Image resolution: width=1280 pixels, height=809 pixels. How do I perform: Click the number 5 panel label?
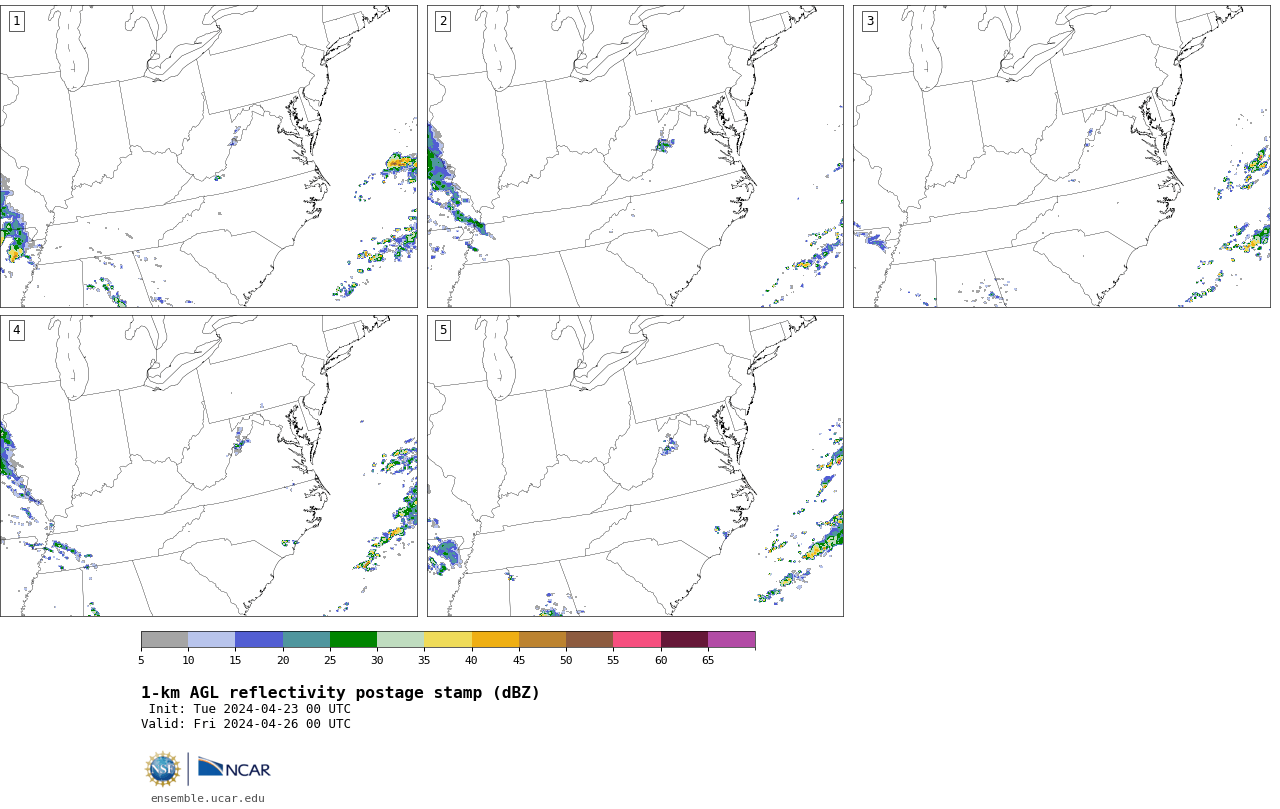point(443,330)
